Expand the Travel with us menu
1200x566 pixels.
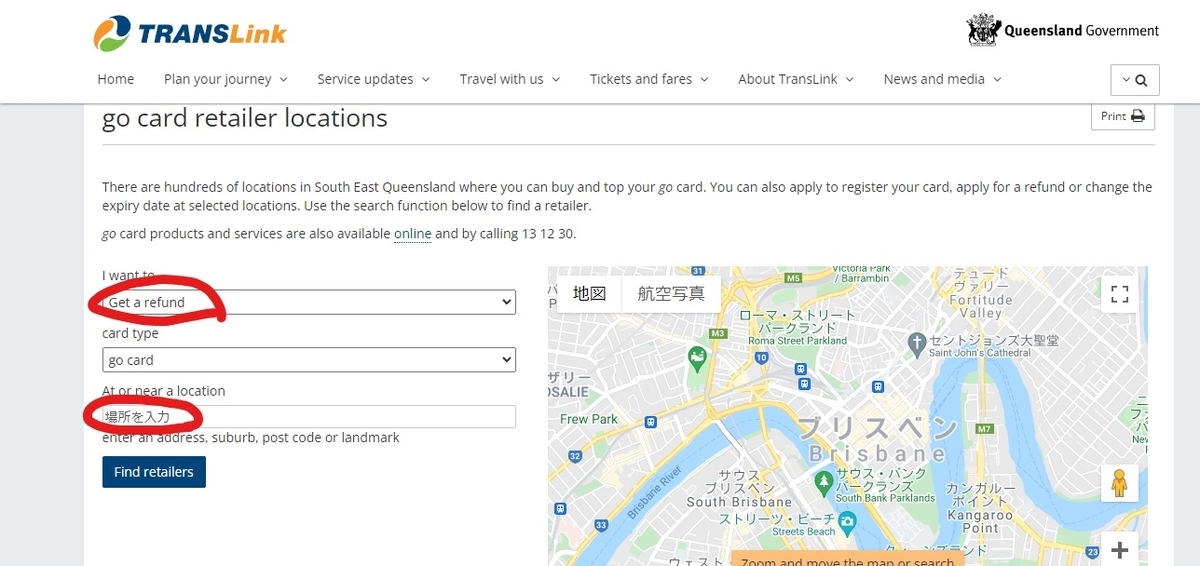tap(510, 79)
